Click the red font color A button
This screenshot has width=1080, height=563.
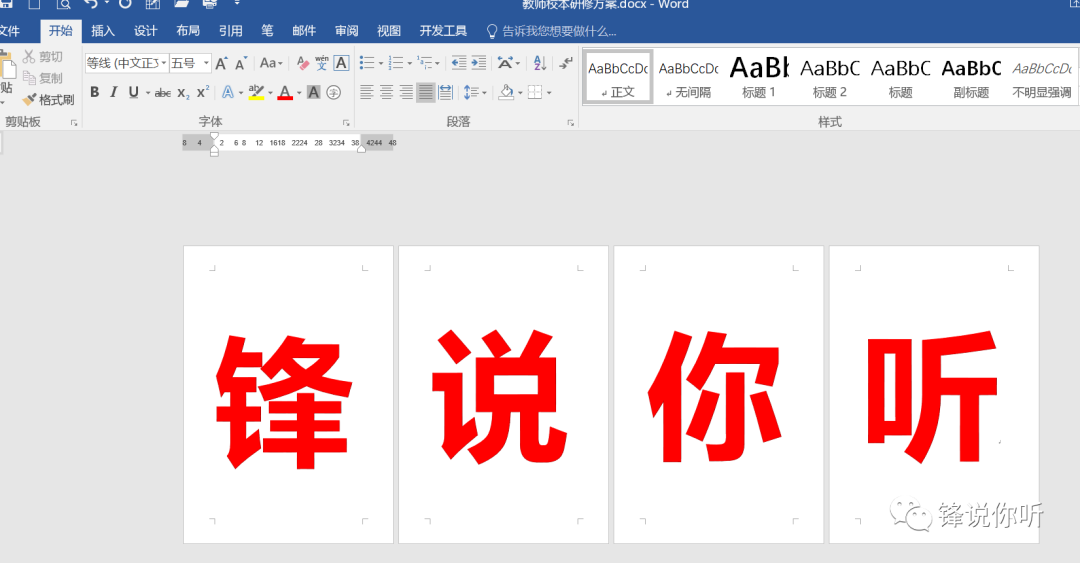pyautogui.click(x=285, y=92)
